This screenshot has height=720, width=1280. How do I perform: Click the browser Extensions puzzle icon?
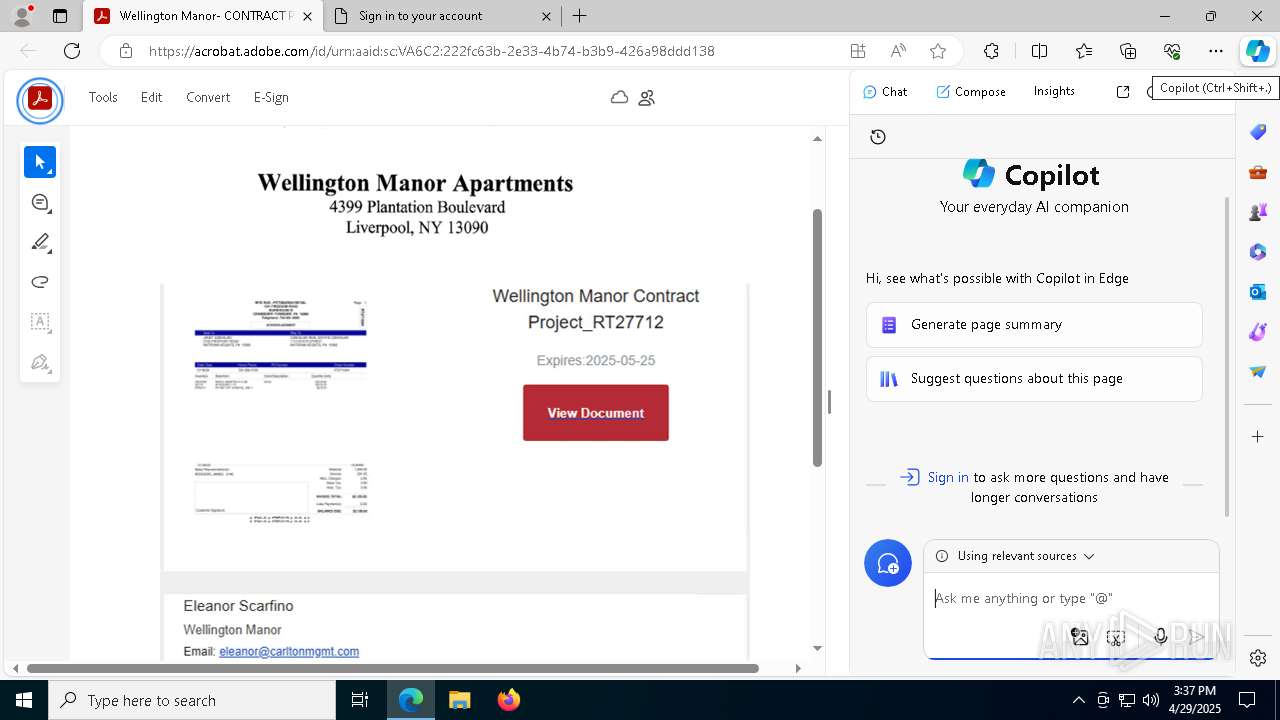tap(991, 51)
